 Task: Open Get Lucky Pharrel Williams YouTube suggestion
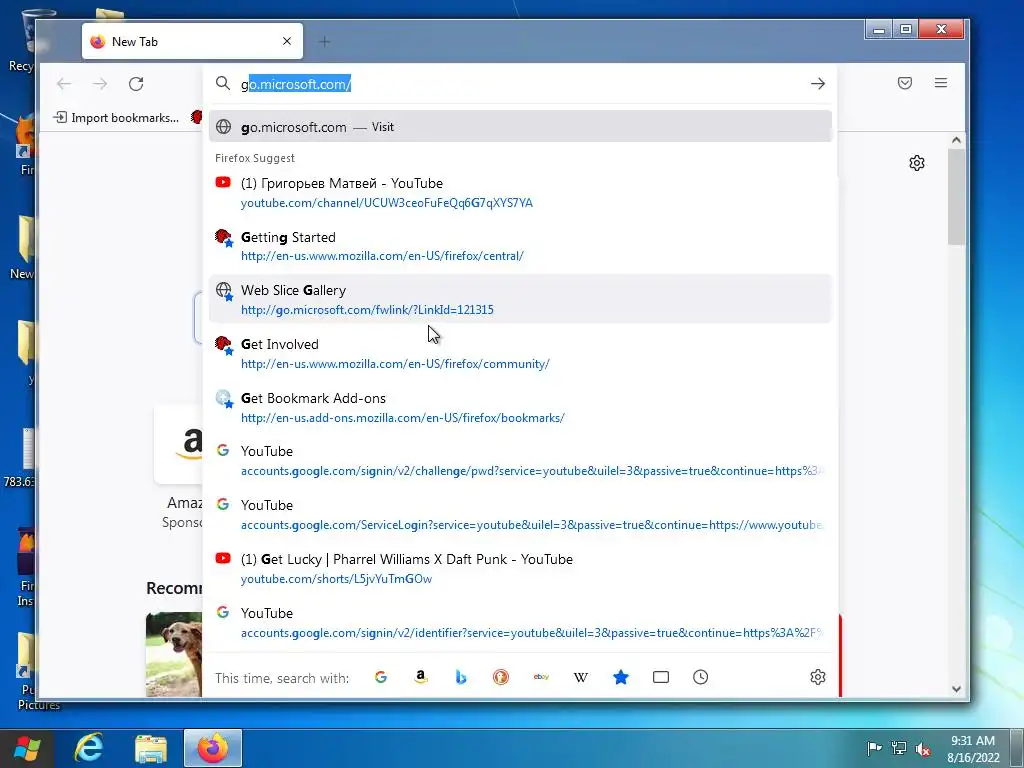pos(520,569)
